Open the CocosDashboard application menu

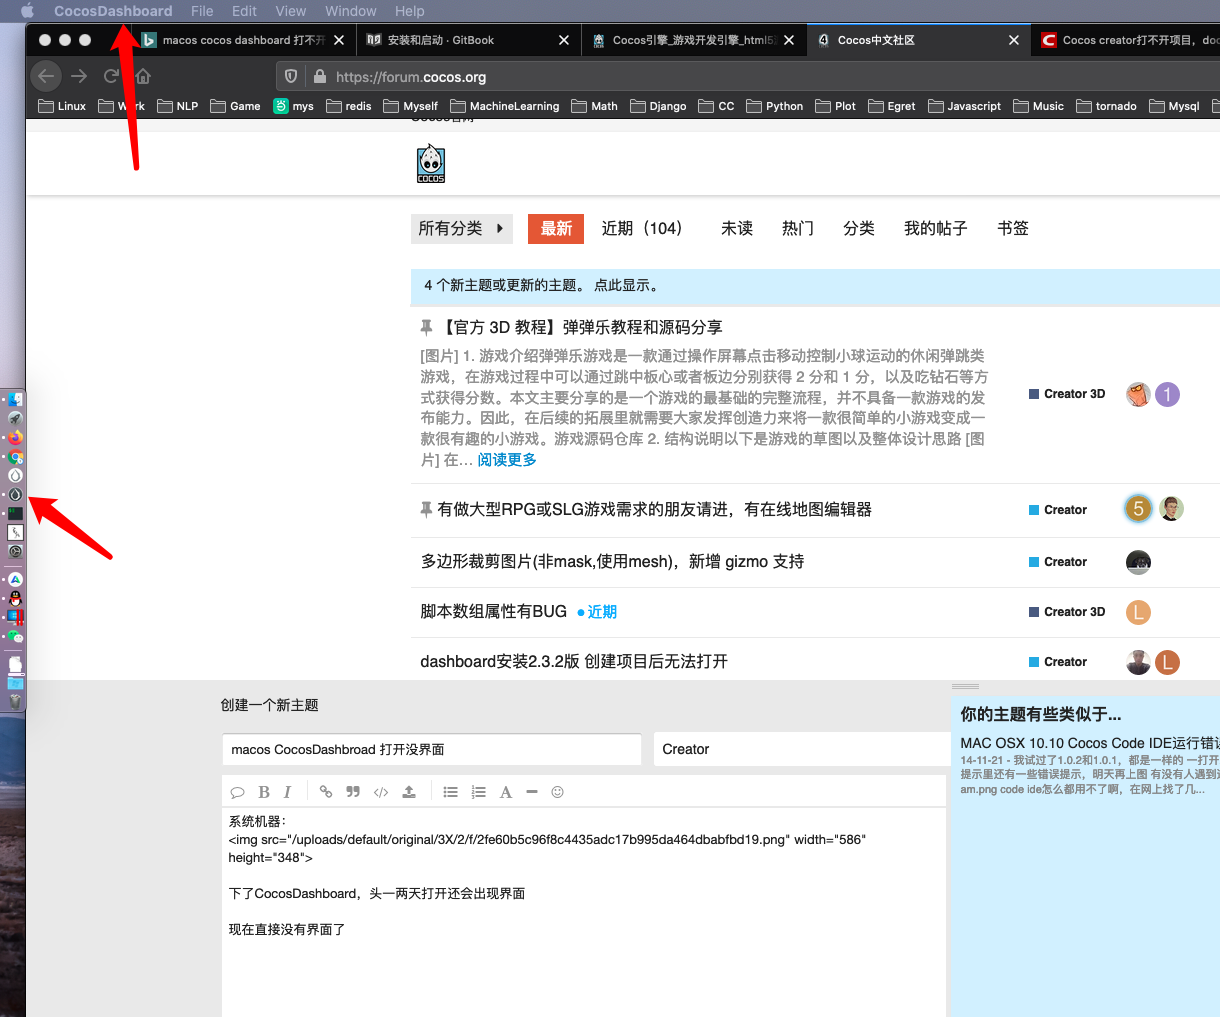pos(113,11)
